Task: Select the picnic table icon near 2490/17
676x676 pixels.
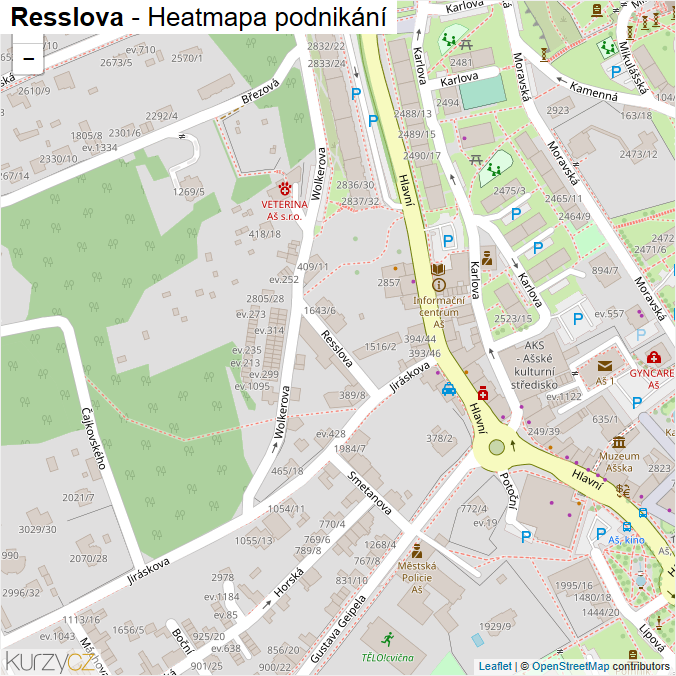Action: (x=476, y=160)
